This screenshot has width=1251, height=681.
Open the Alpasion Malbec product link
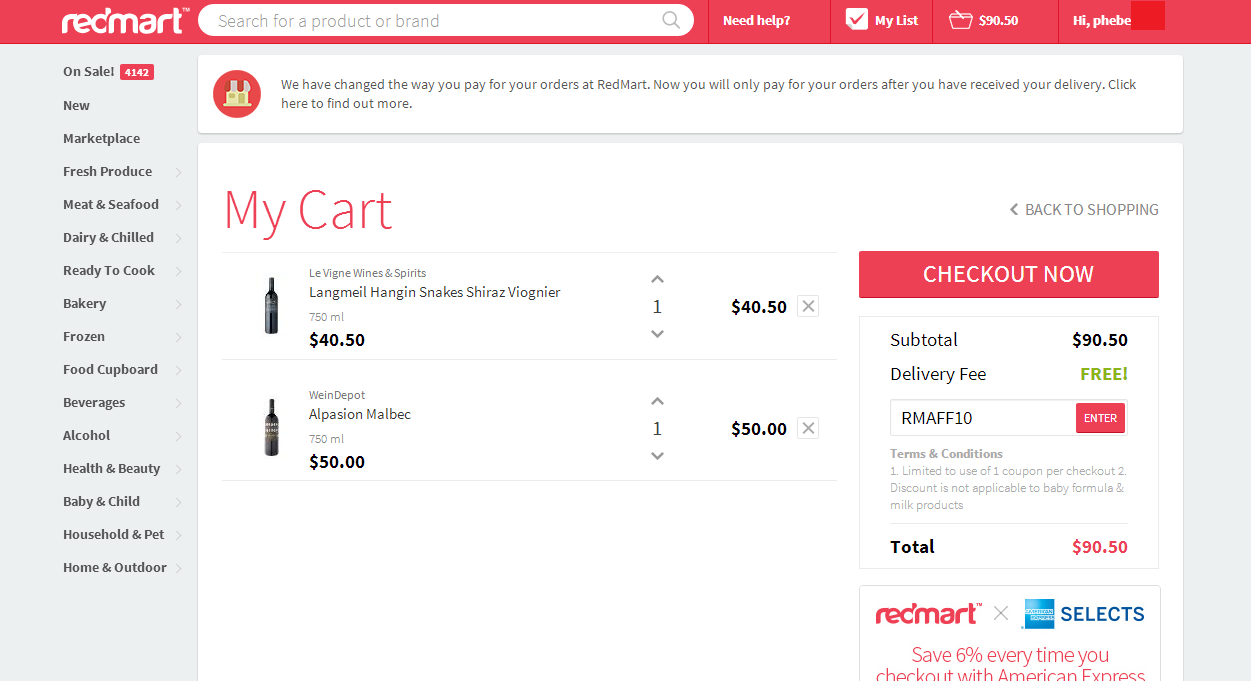click(360, 414)
